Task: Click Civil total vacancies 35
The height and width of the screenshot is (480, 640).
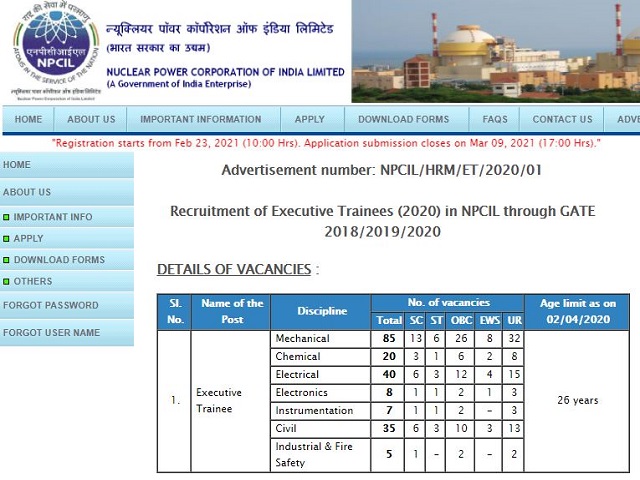Action: pyautogui.click(x=389, y=428)
